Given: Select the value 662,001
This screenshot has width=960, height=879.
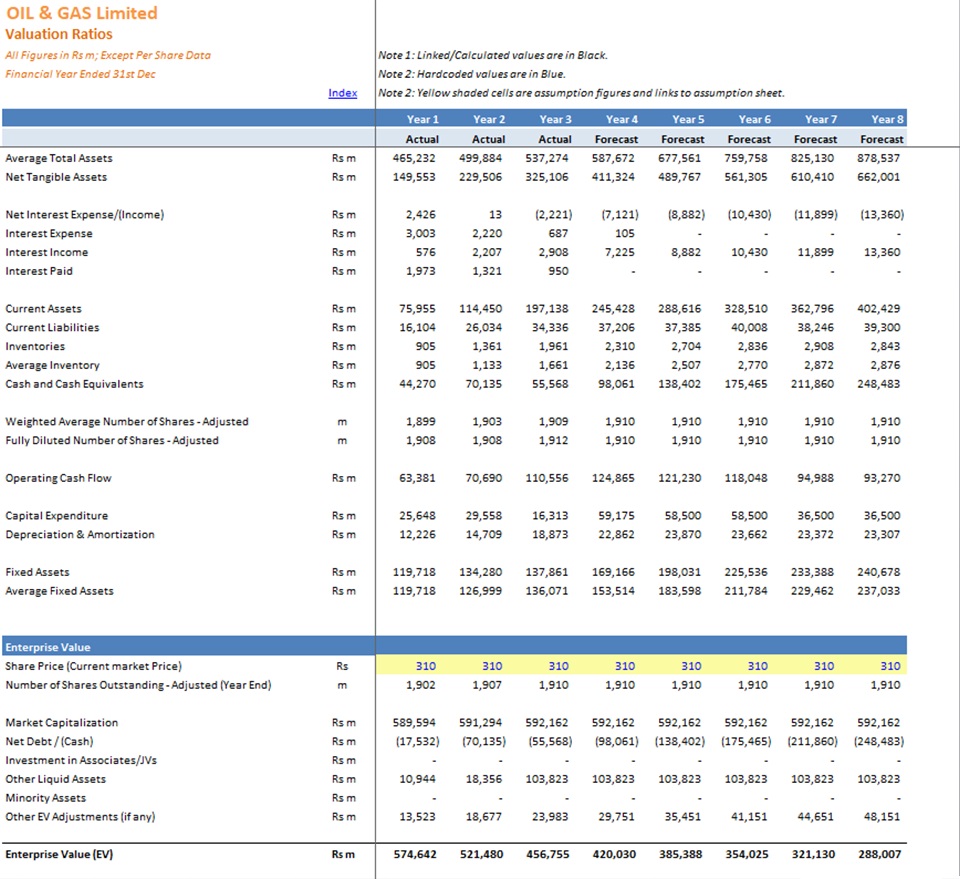Looking at the screenshot, I should [879, 177].
